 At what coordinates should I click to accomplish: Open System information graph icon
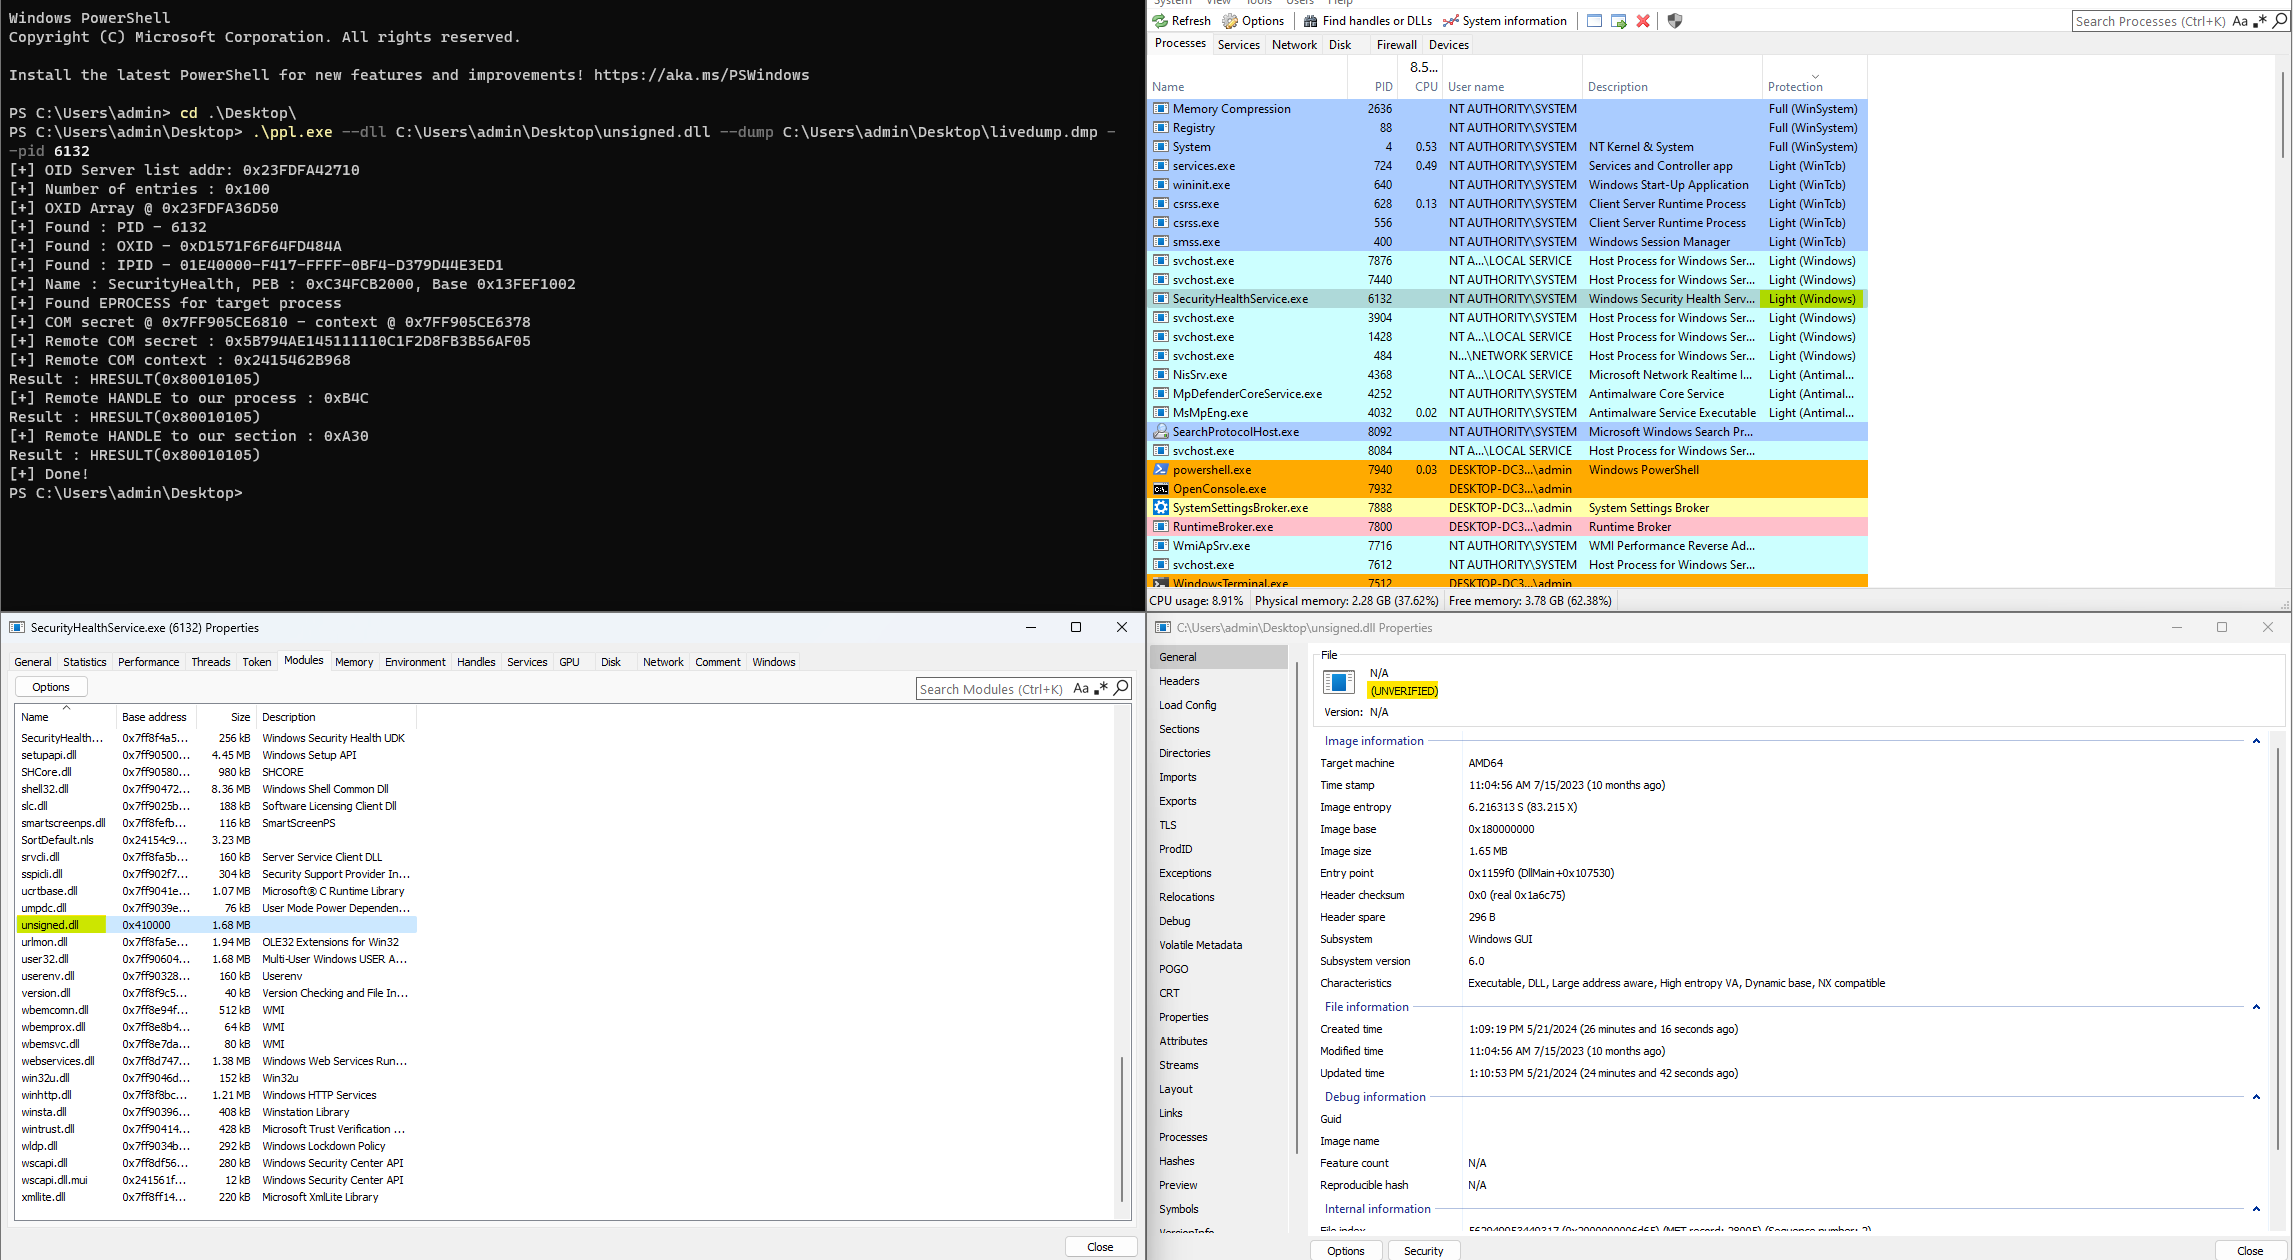click(x=1450, y=21)
